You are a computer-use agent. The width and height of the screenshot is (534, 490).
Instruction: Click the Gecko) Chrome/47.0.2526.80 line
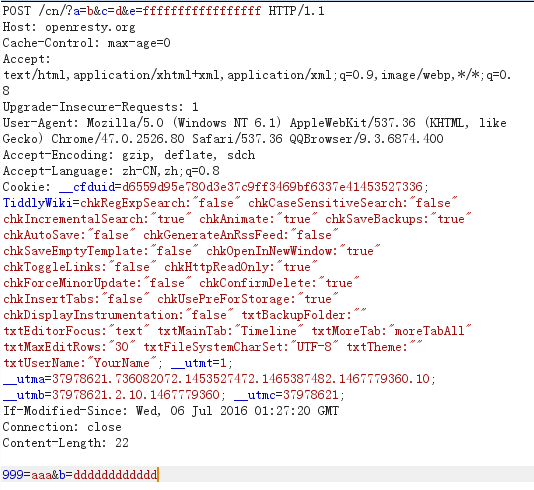[x=223, y=139]
